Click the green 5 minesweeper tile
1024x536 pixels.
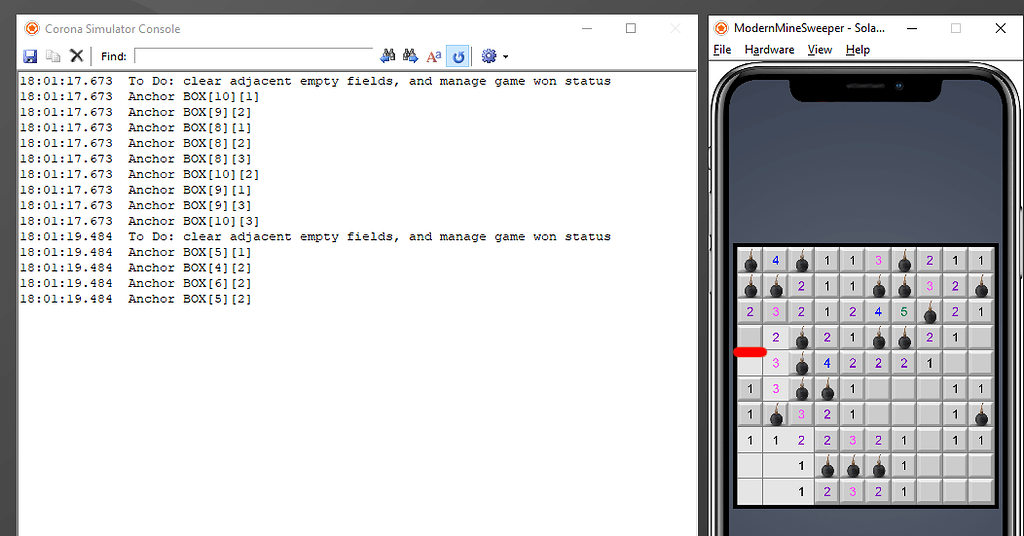pos(904,311)
